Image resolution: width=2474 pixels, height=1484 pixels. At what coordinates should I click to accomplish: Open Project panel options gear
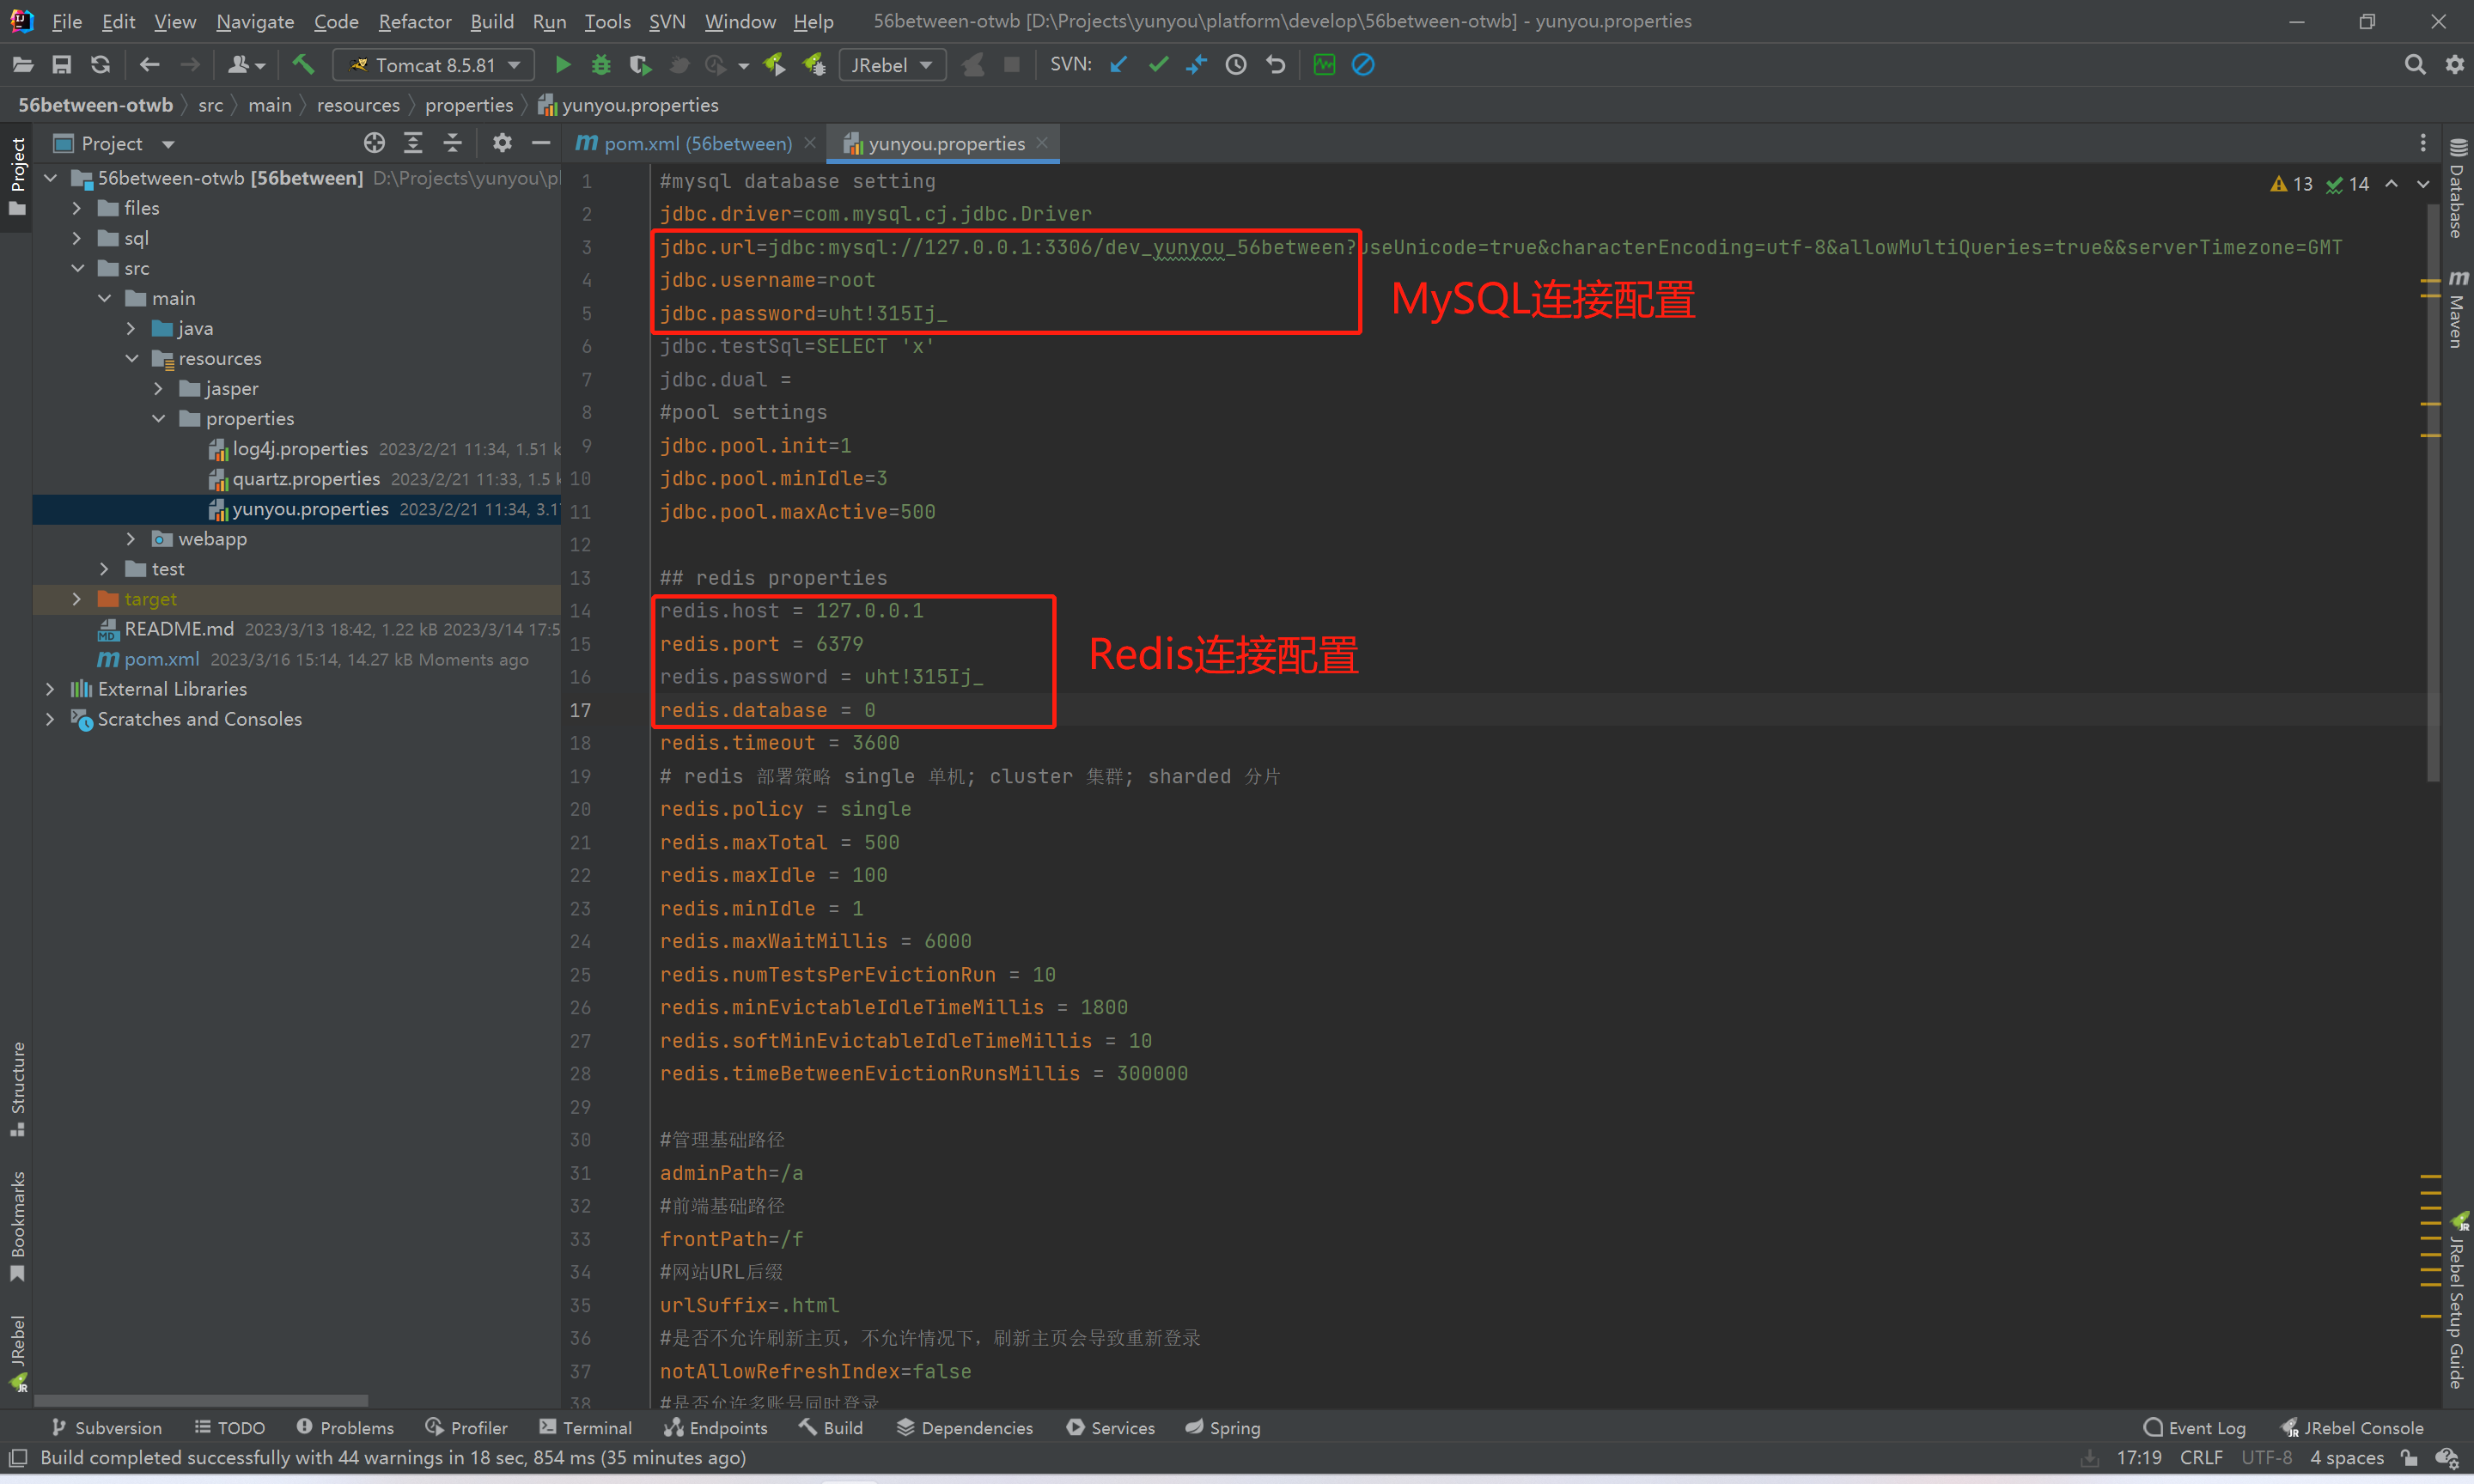[502, 143]
